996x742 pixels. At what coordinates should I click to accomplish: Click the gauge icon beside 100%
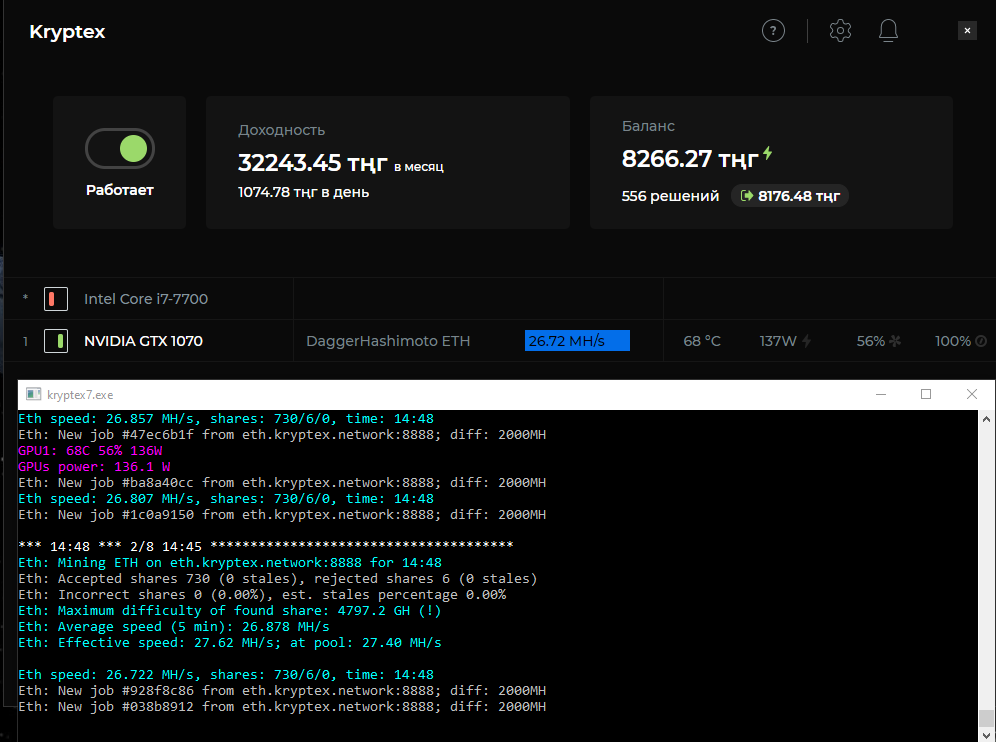tap(981, 341)
